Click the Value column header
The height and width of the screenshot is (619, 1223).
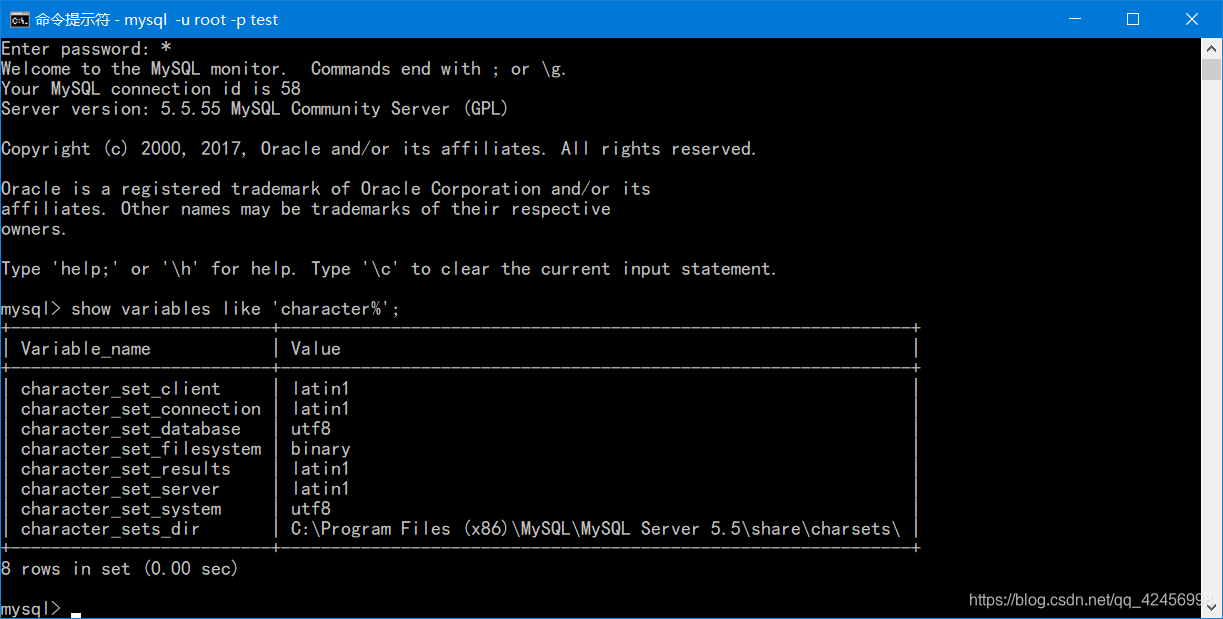(x=316, y=349)
